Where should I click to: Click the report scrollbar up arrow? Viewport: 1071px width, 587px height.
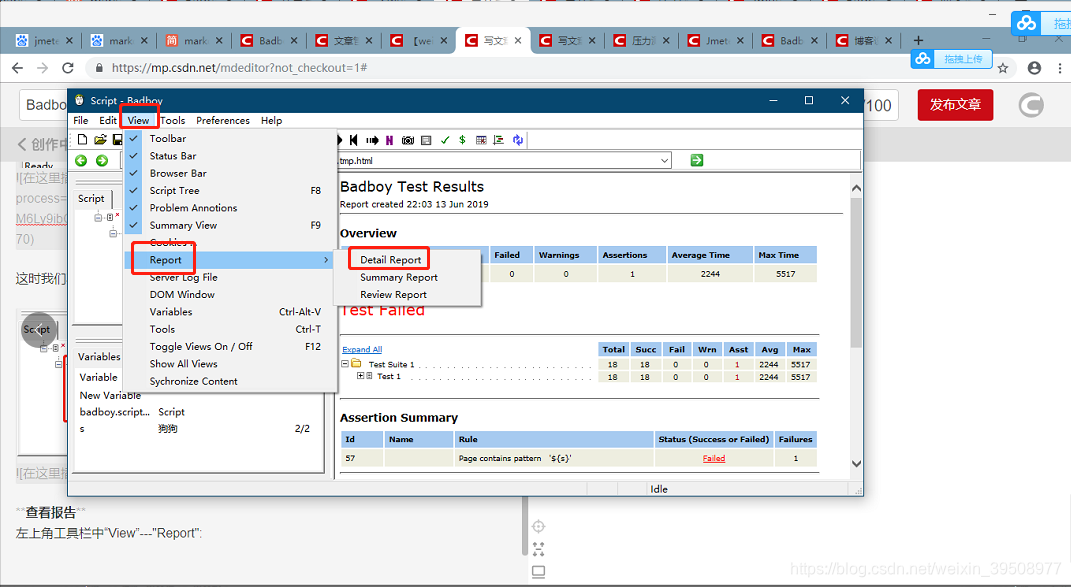[x=857, y=188]
